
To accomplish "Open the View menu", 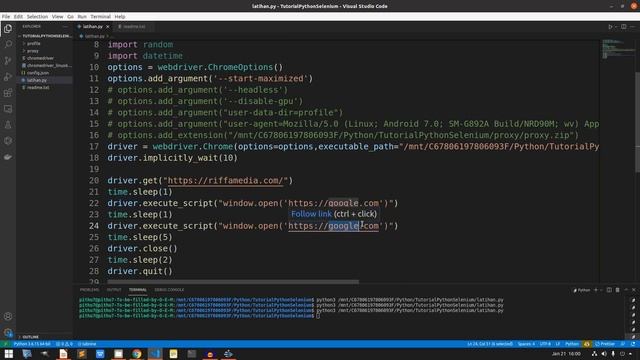I will tap(58, 17).
